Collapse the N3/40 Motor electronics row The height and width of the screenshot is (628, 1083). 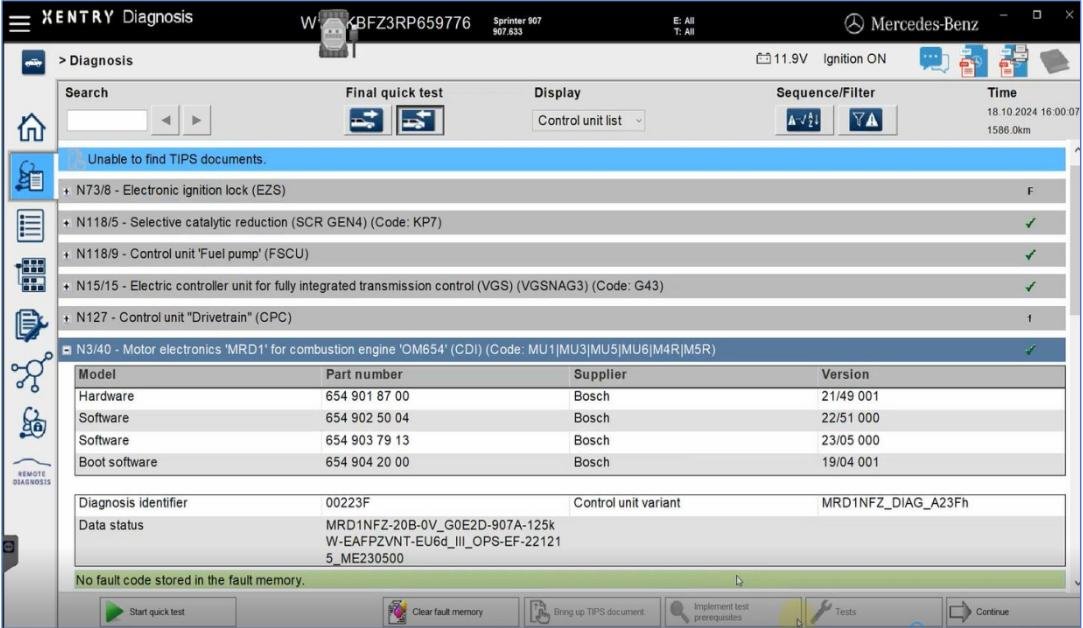[67, 350]
